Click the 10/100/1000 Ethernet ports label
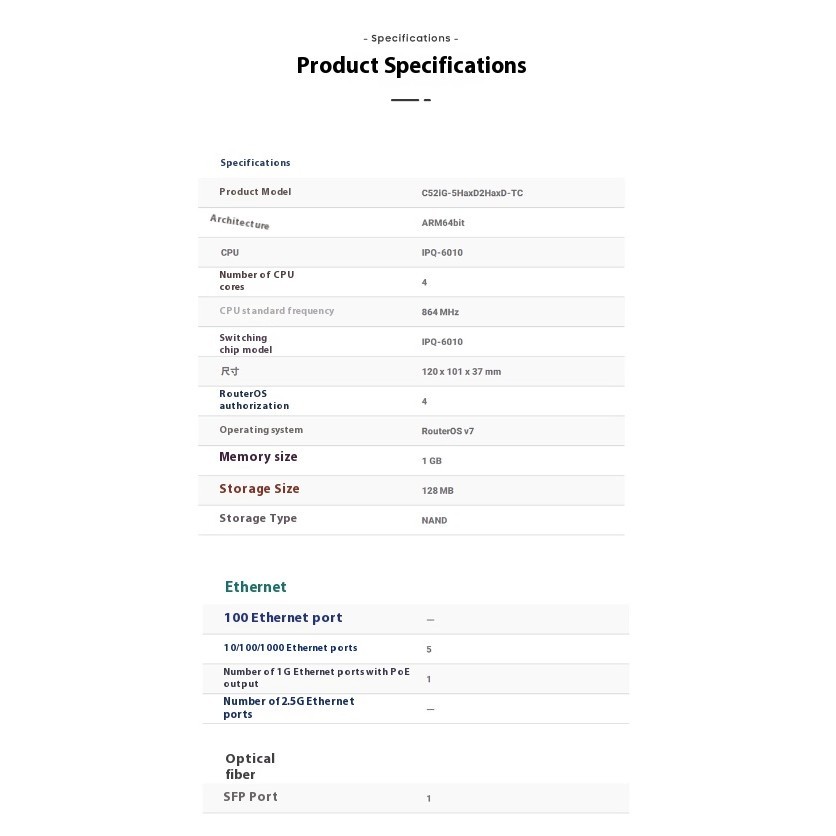 pos(290,648)
